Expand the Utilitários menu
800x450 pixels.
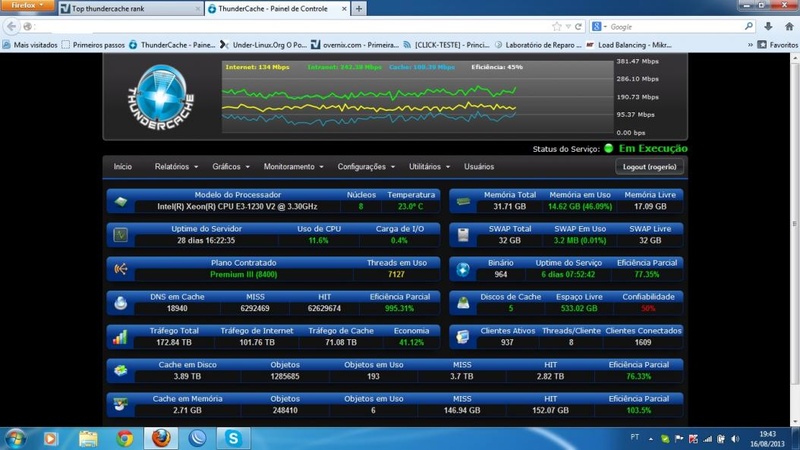(x=429, y=167)
